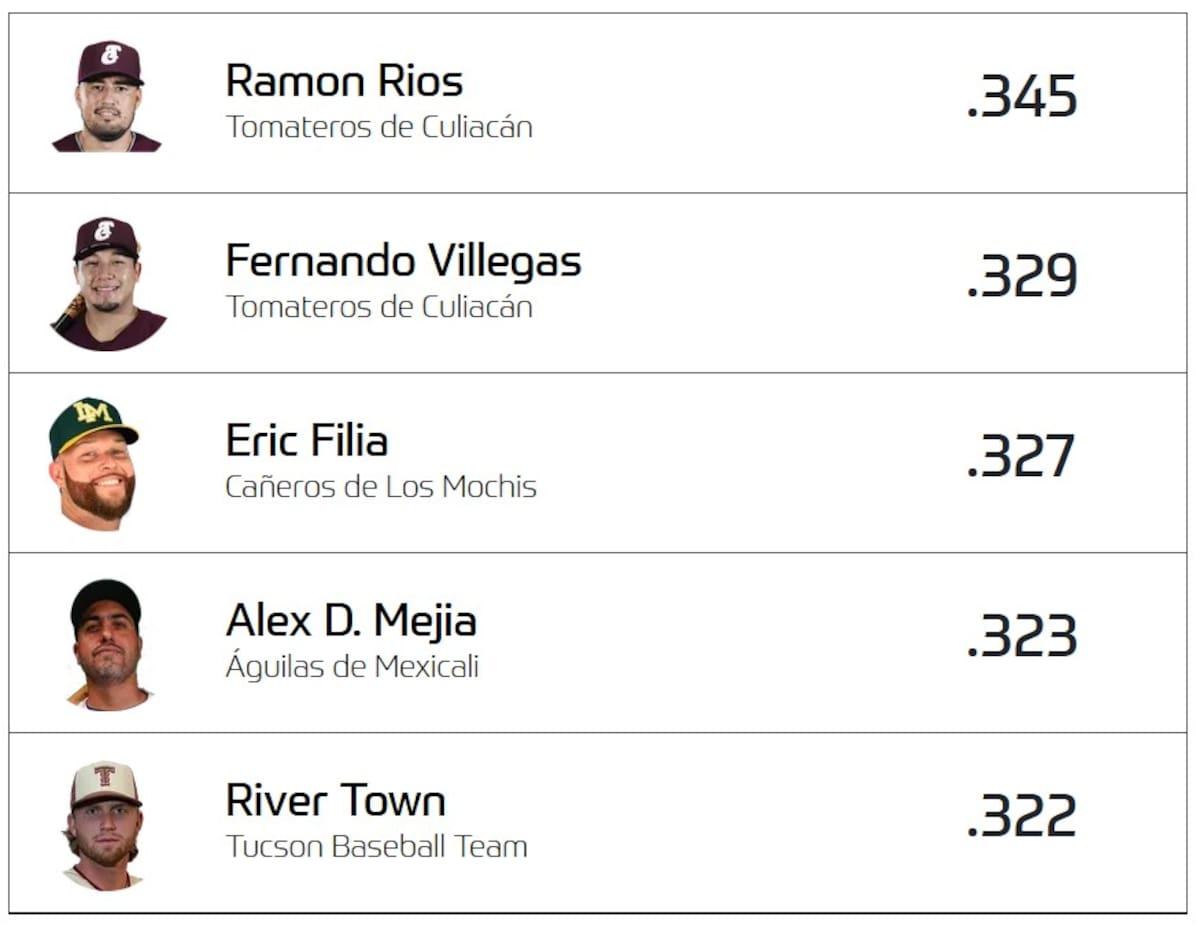The image size is (1200, 927).
Task: Open the Ramon Rios player name
Action: 344,81
